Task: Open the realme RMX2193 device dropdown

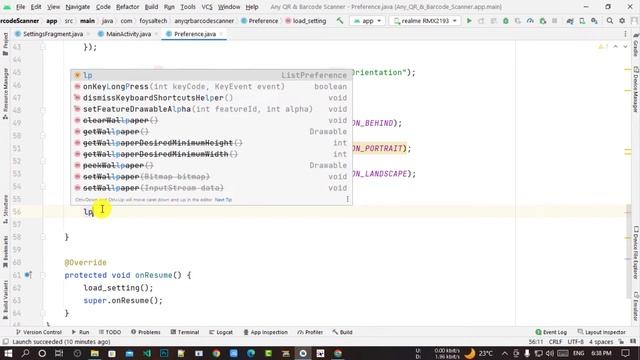Action: (x=425, y=20)
